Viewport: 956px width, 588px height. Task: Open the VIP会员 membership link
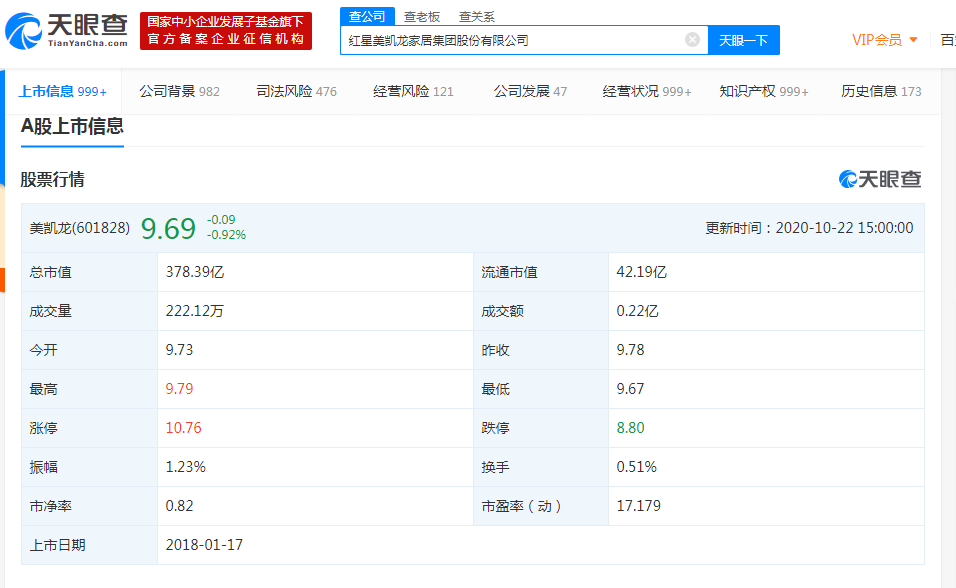[x=877, y=40]
